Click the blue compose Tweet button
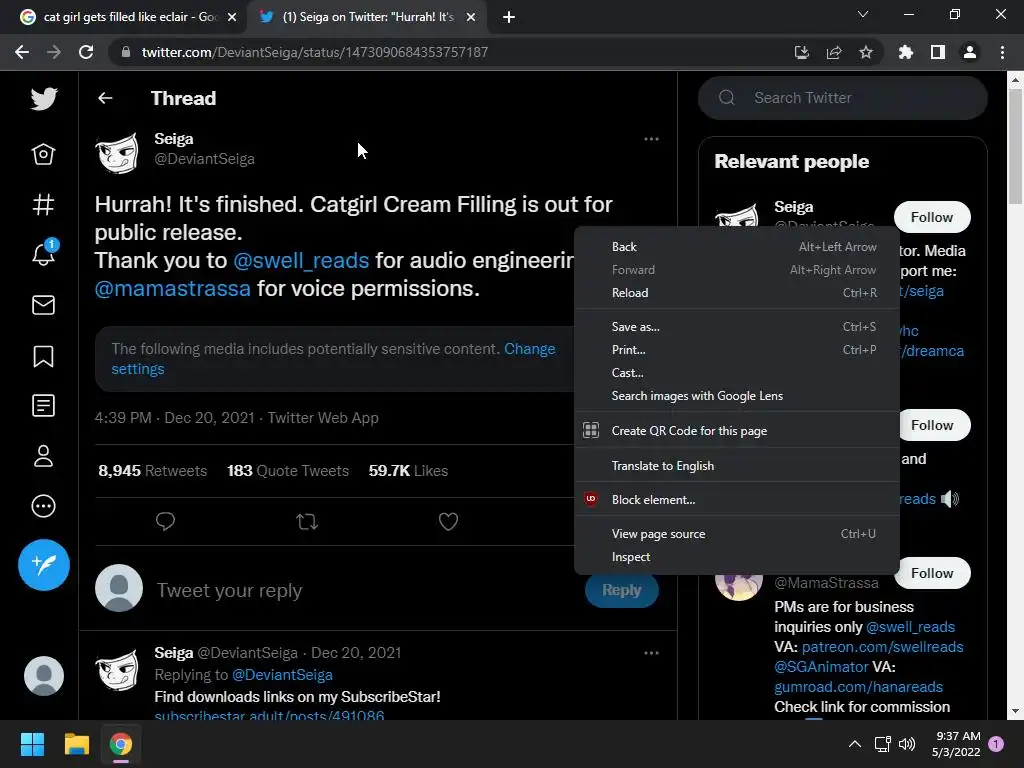Screen dimensions: 1024x768 [44, 565]
